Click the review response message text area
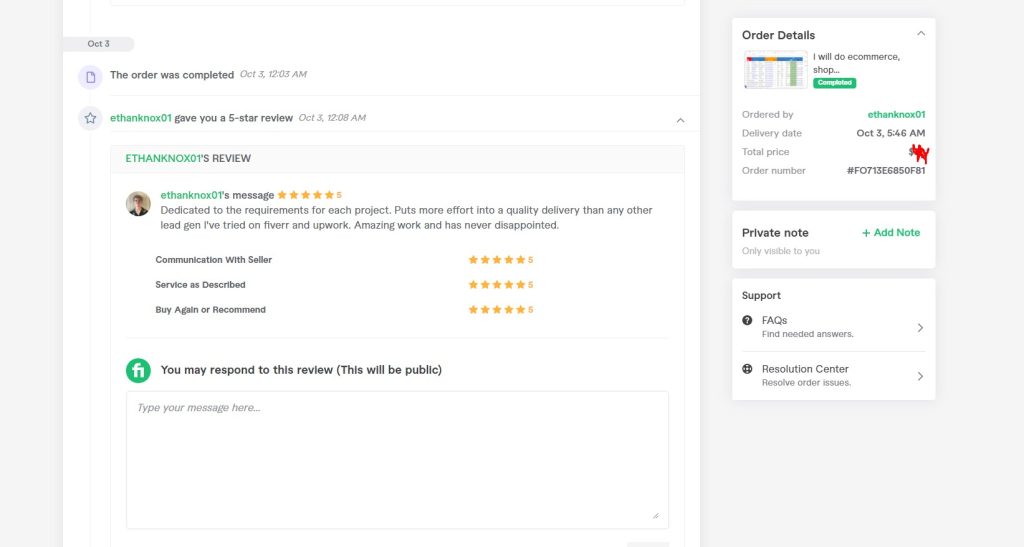1024x547 pixels. [x=397, y=460]
